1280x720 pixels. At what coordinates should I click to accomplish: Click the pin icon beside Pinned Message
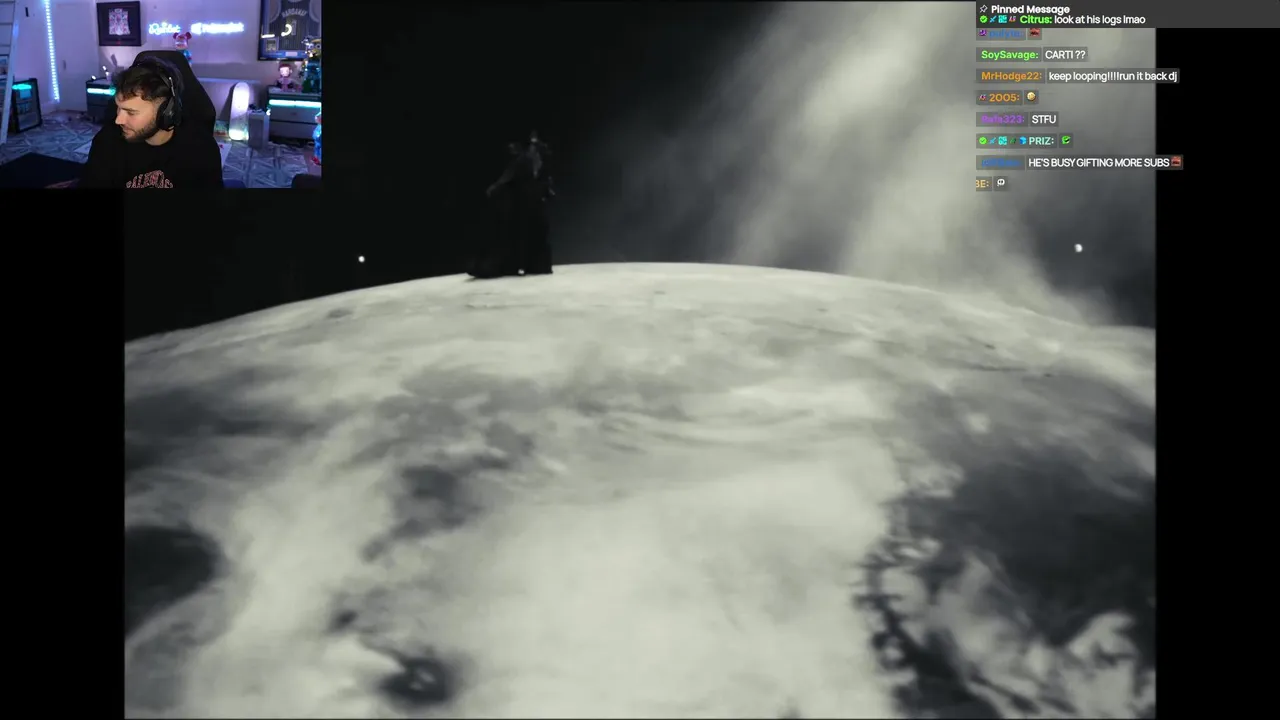tap(984, 9)
